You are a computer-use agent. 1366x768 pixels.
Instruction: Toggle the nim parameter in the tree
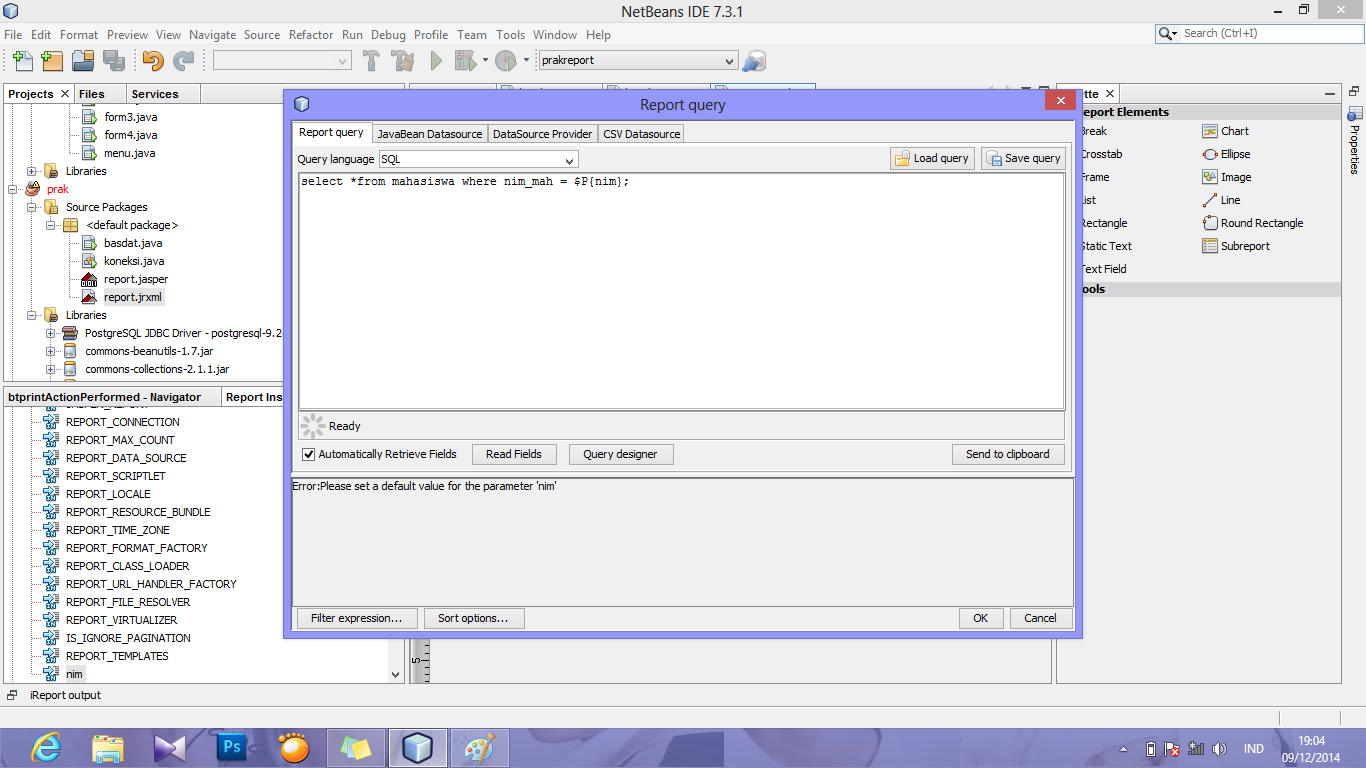click(73, 674)
